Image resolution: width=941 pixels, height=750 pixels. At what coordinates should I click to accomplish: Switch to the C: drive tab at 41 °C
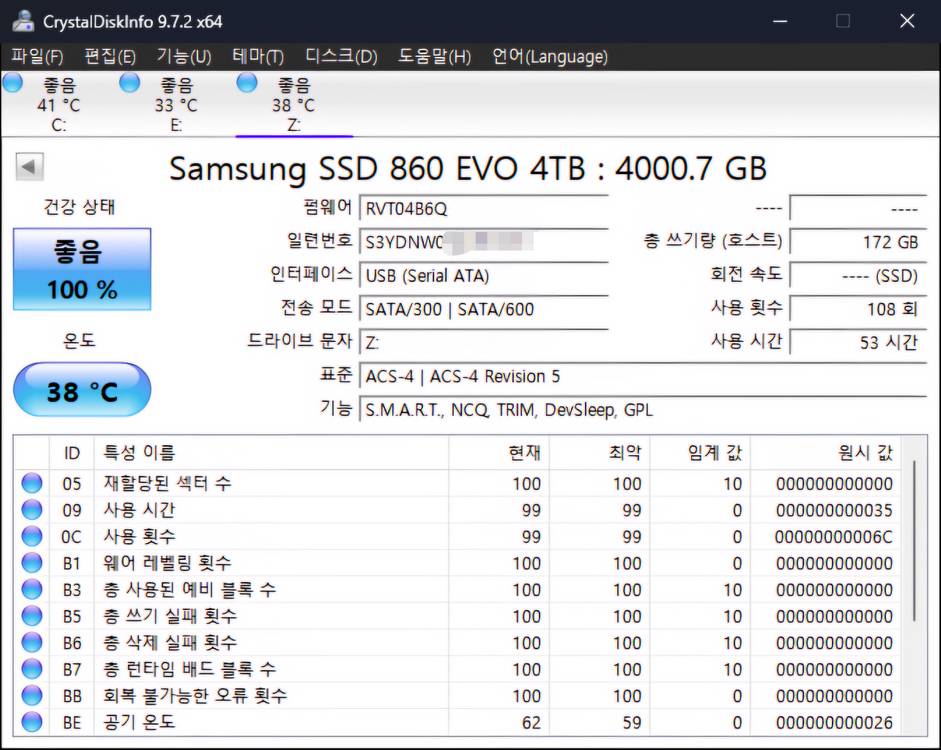59,104
